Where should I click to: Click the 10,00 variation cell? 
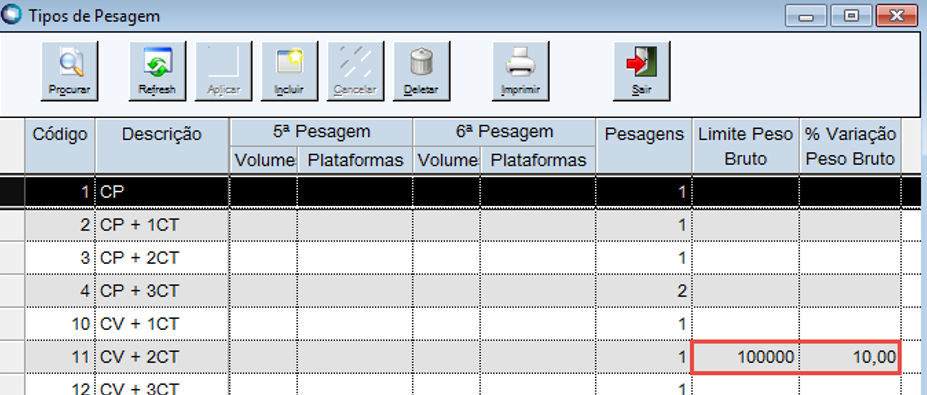850,357
